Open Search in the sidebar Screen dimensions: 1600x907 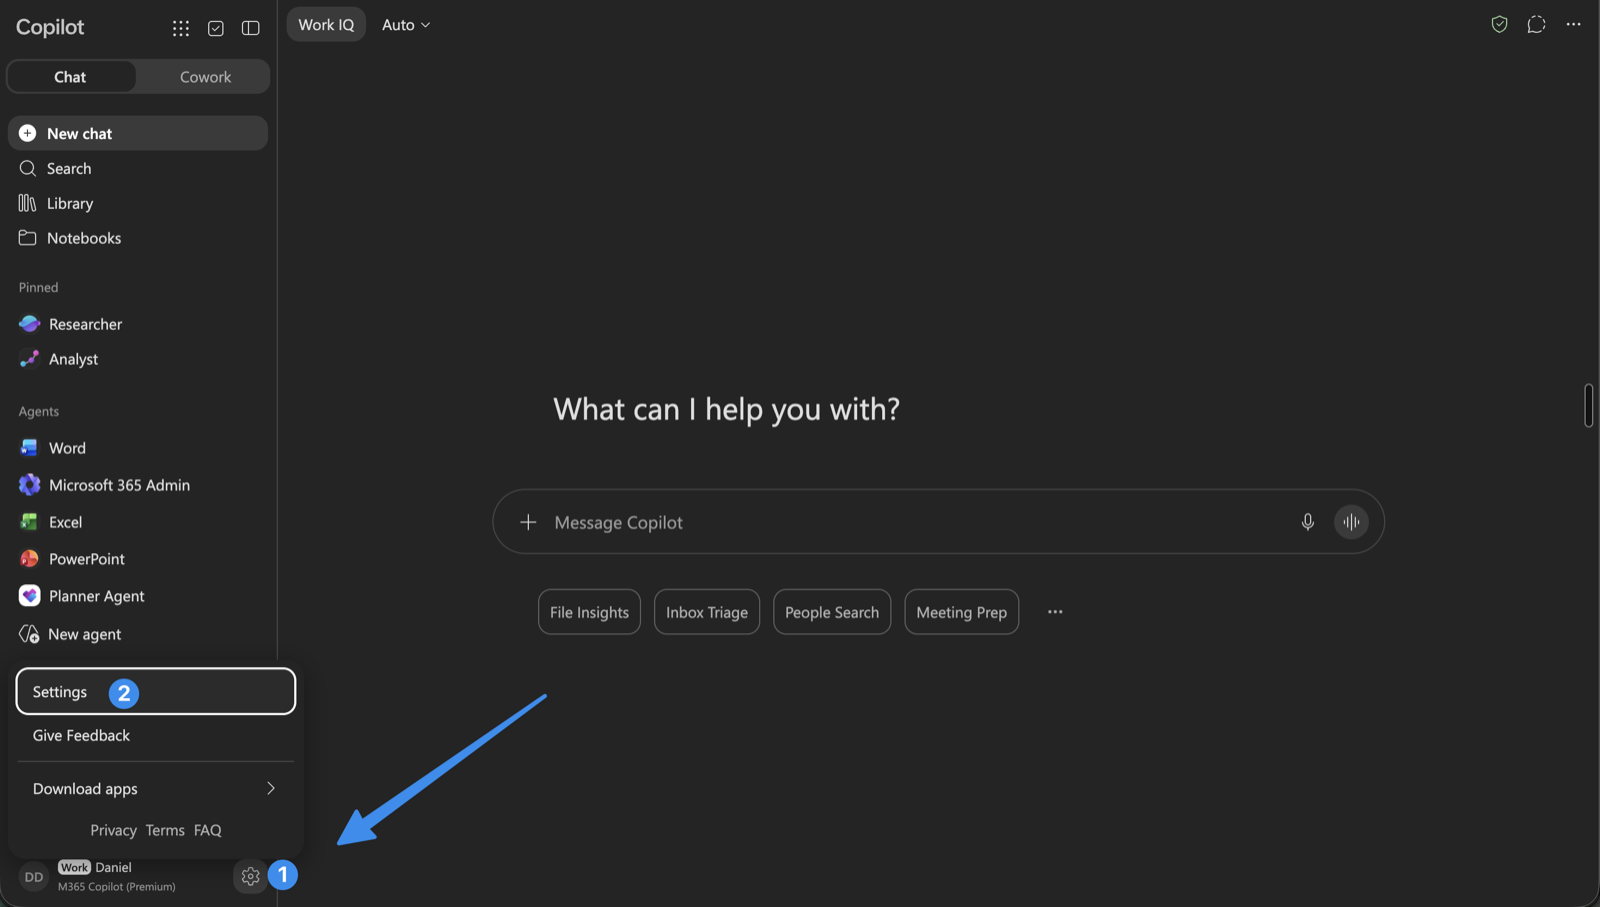click(x=138, y=168)
